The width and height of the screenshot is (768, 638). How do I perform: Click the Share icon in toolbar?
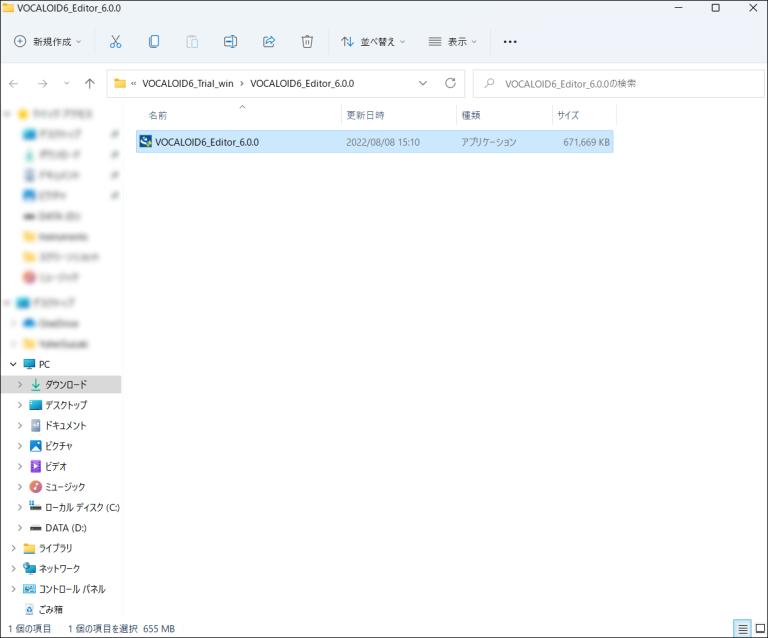pos(268,42)
